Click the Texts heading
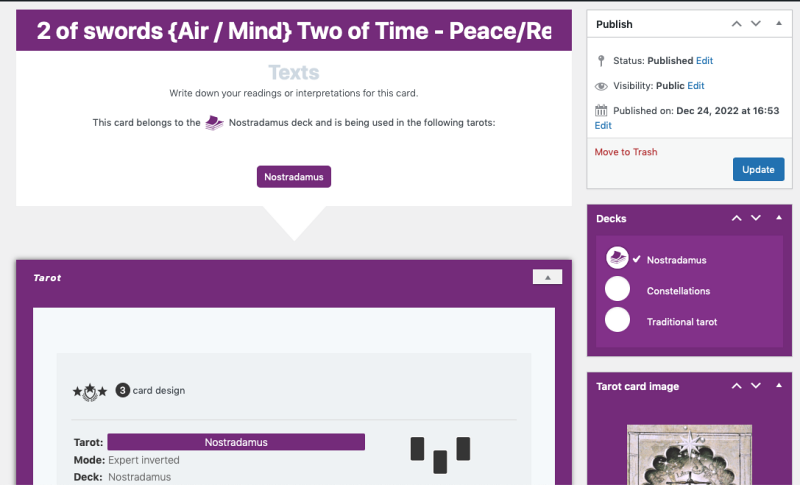Screen dimensions: 800x485 tap(294, 72)
